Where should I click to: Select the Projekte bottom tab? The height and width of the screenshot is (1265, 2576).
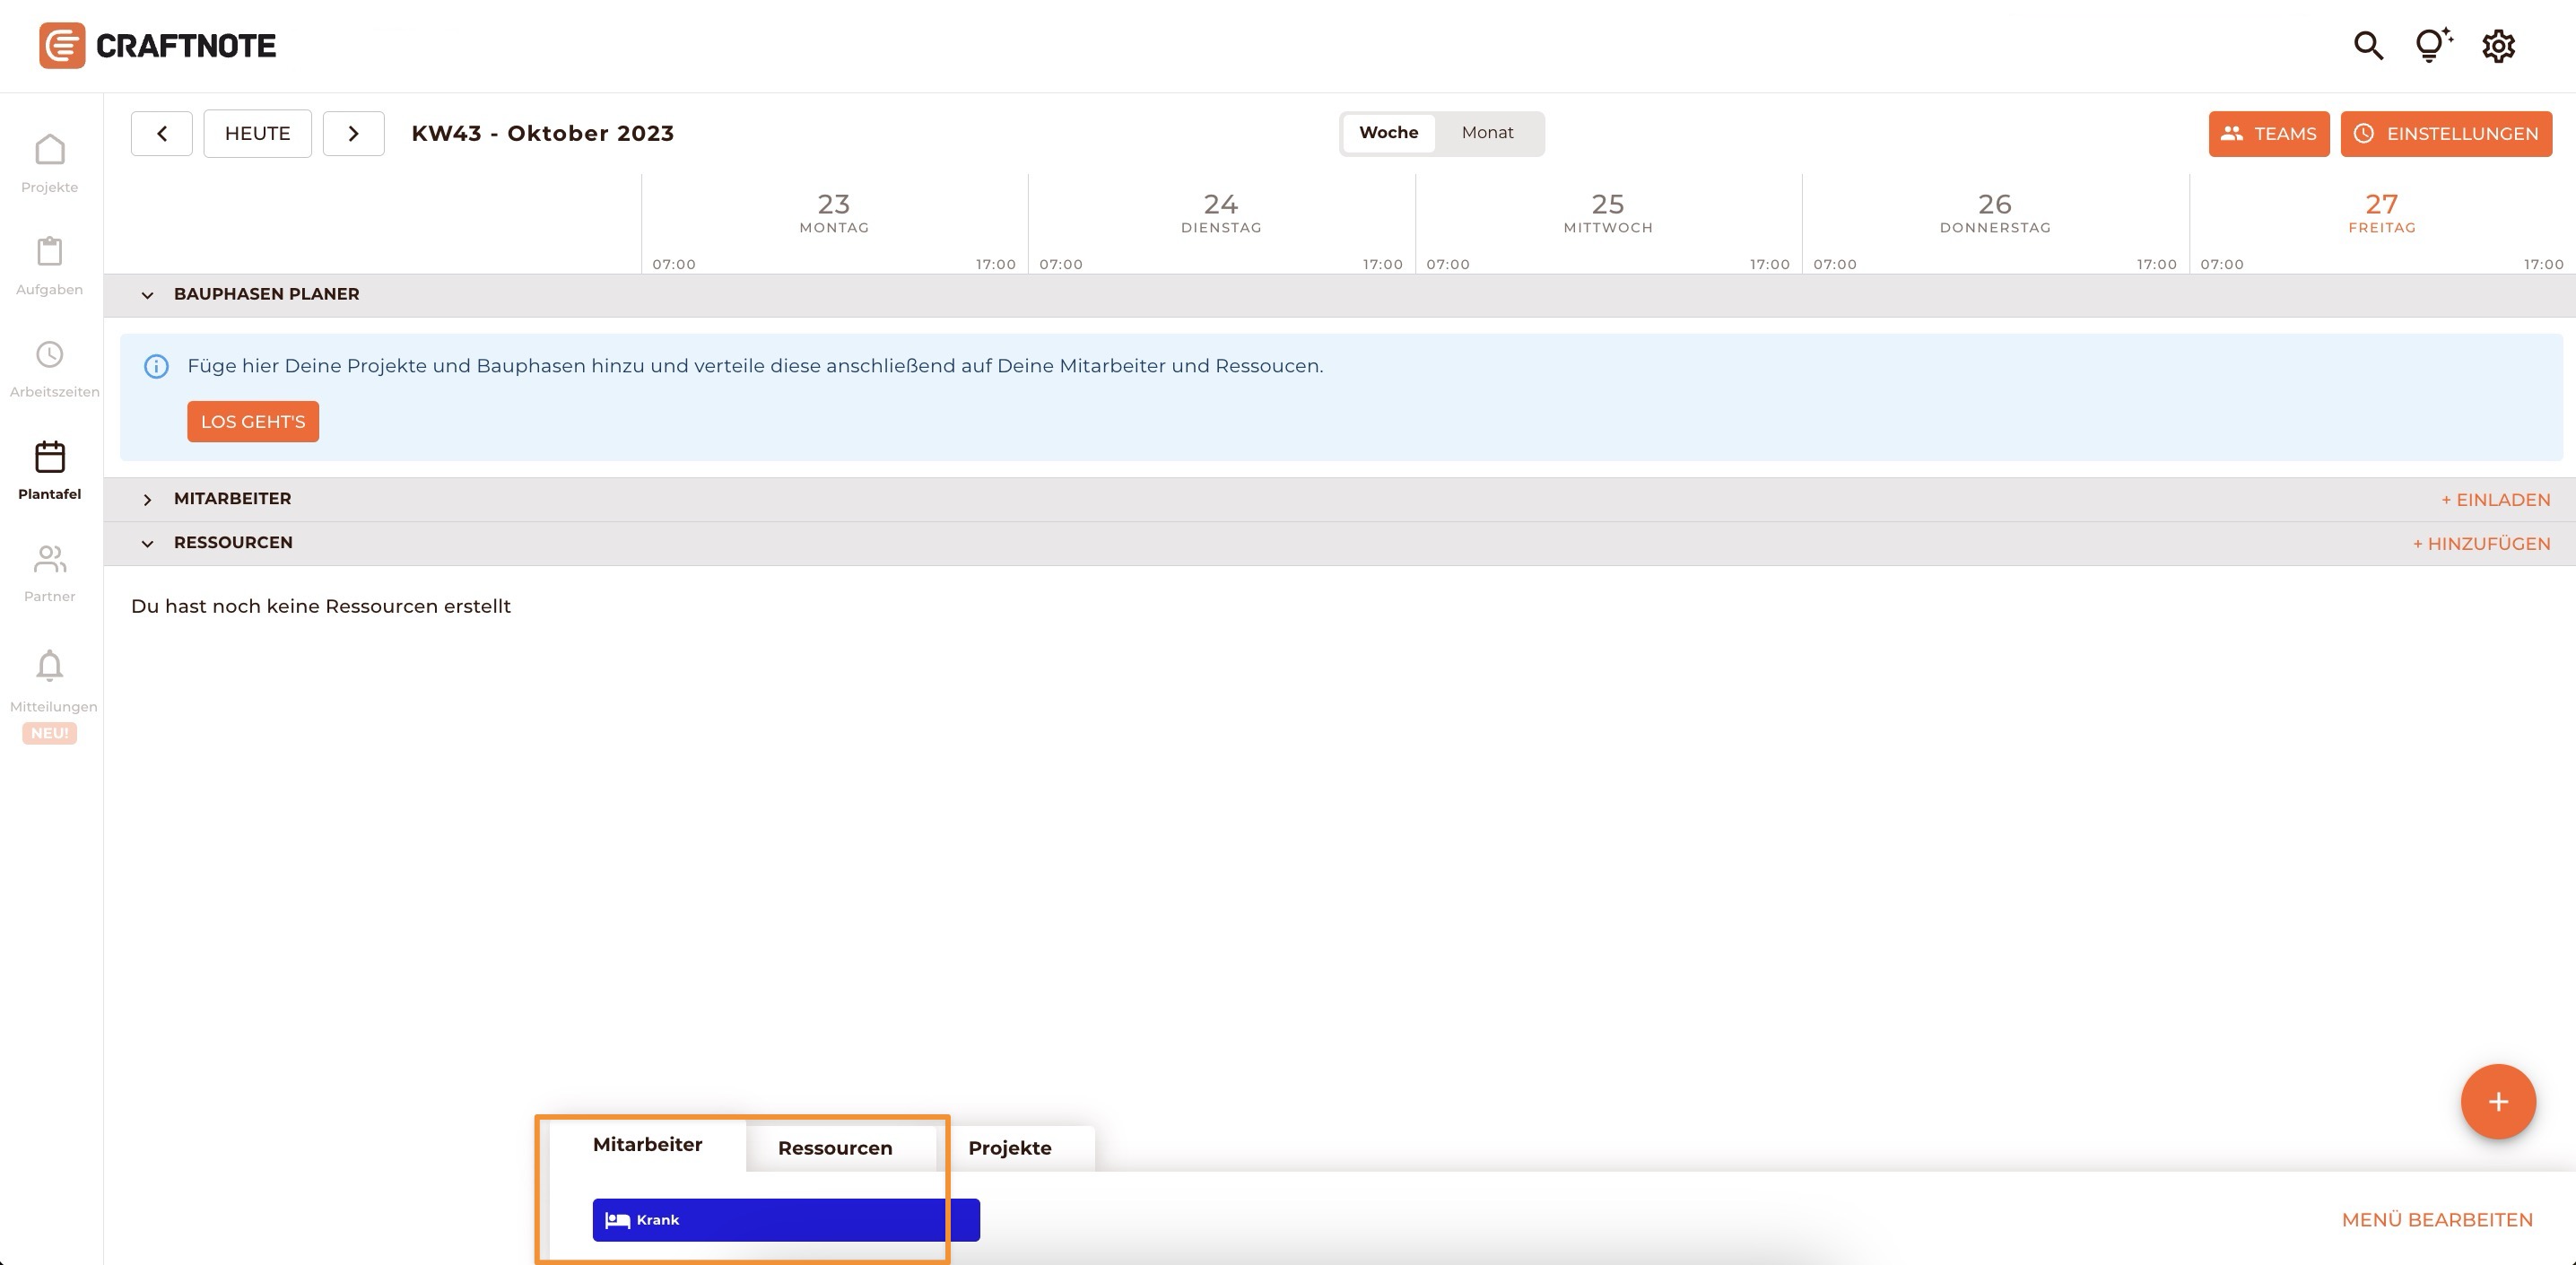point(1010,1149)
